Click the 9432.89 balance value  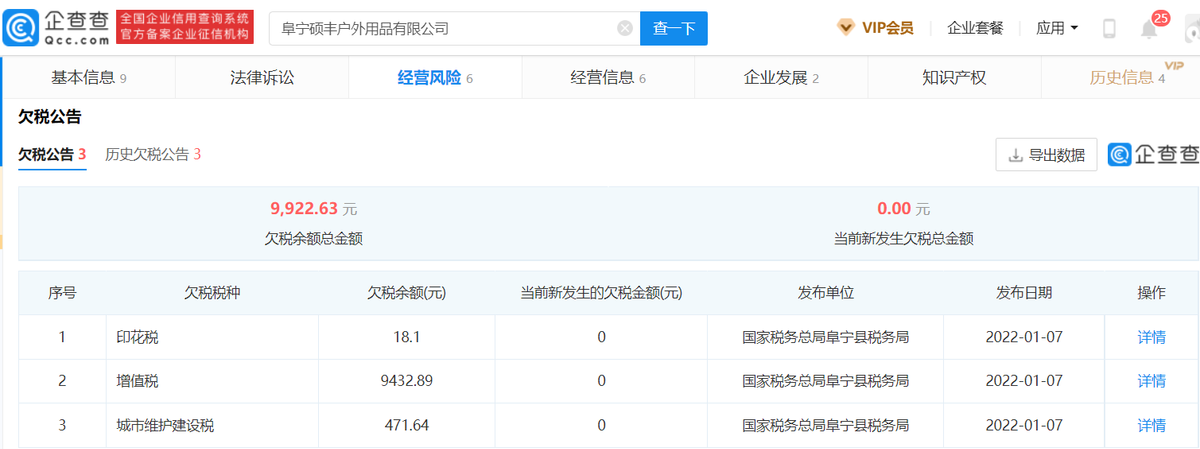(406, 381)
